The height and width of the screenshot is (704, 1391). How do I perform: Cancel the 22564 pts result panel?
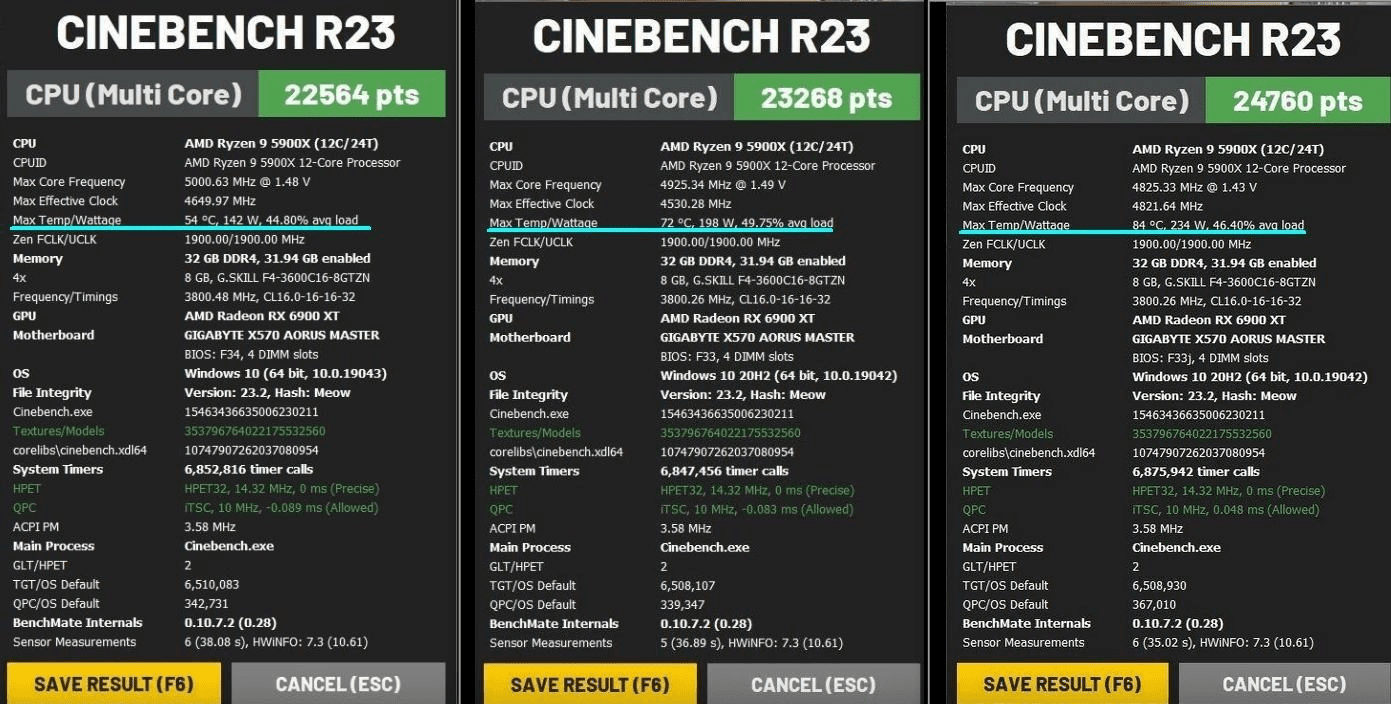[338, 685]
